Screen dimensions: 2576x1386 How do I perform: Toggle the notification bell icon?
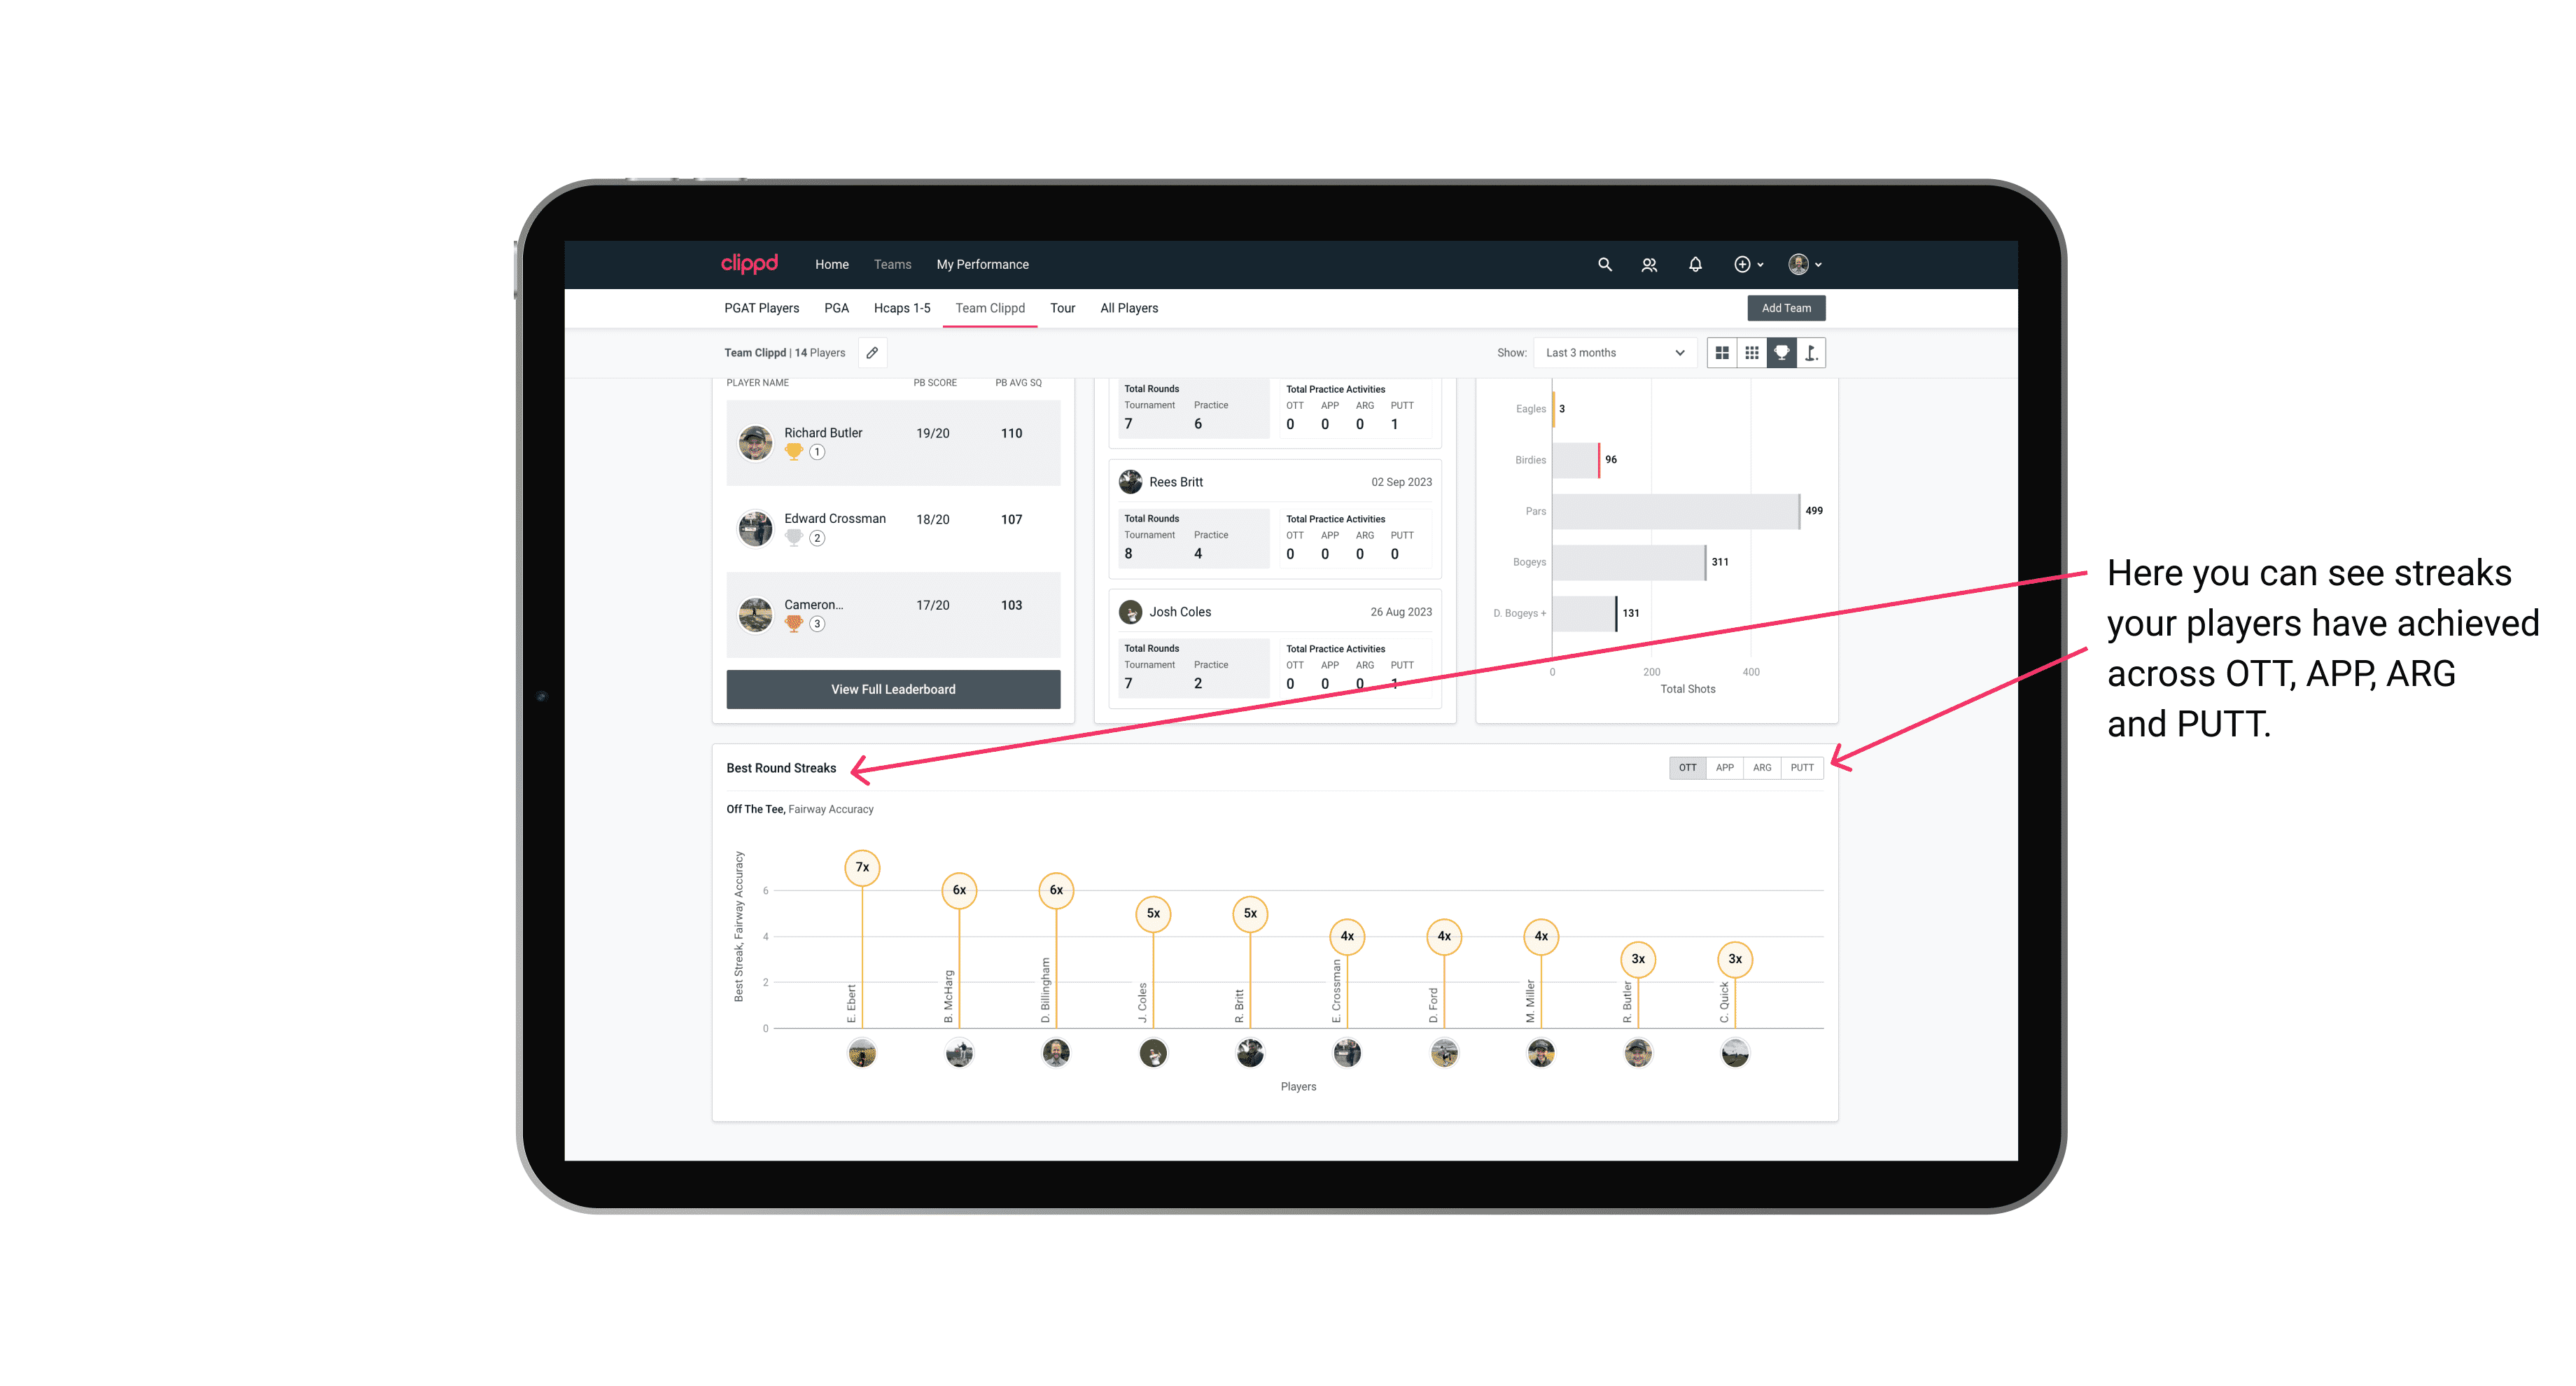(x=1695, y=265)
